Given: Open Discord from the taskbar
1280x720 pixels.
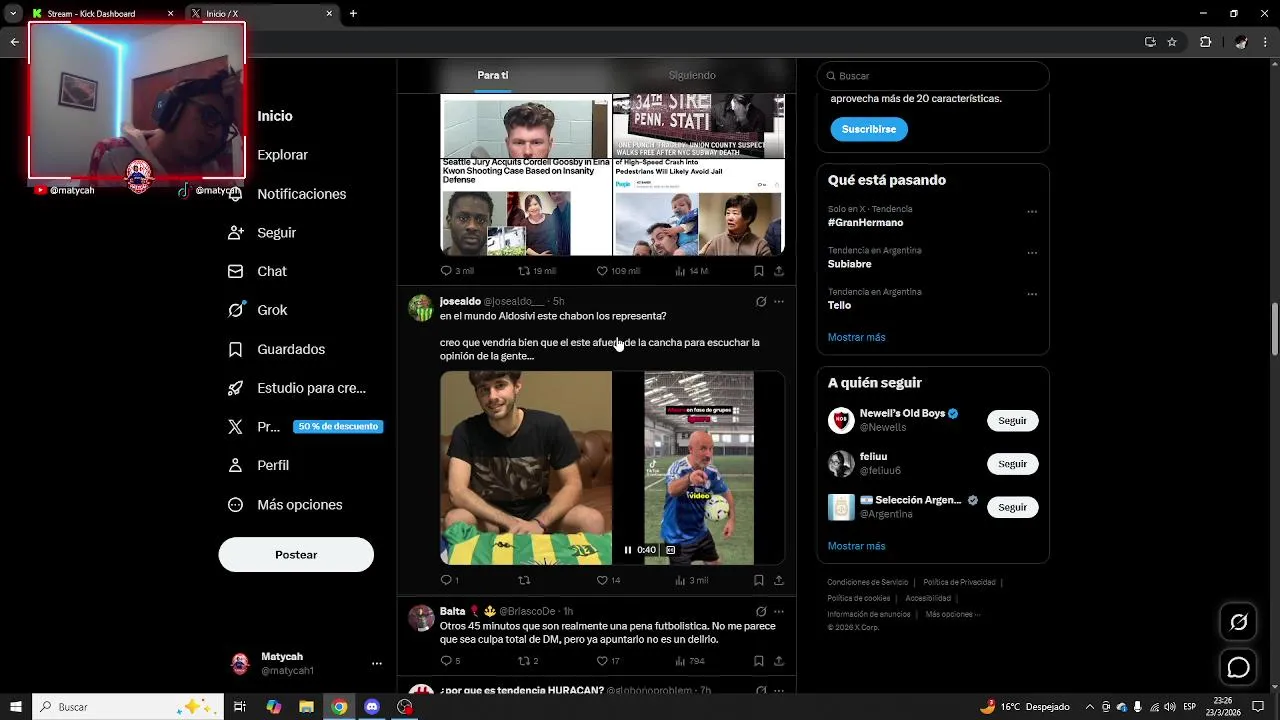Looking at the screenshot, I should coord(372,707).
